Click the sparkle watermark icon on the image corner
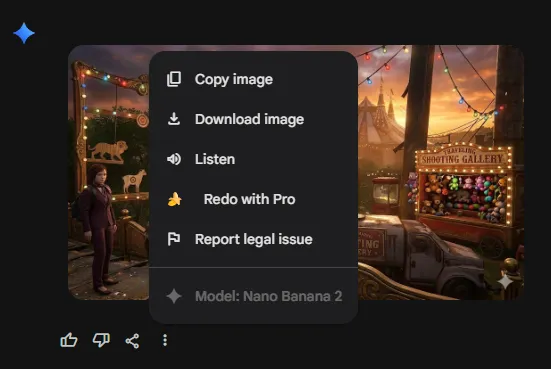551x369 pixels. (x=505, y=281)
